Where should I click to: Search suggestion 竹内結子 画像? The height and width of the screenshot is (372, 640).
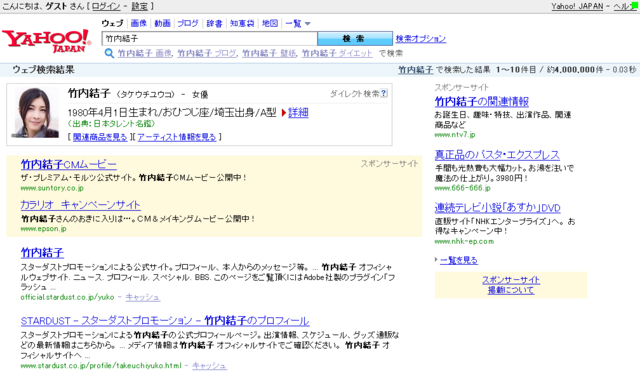[x=144, y=53]
